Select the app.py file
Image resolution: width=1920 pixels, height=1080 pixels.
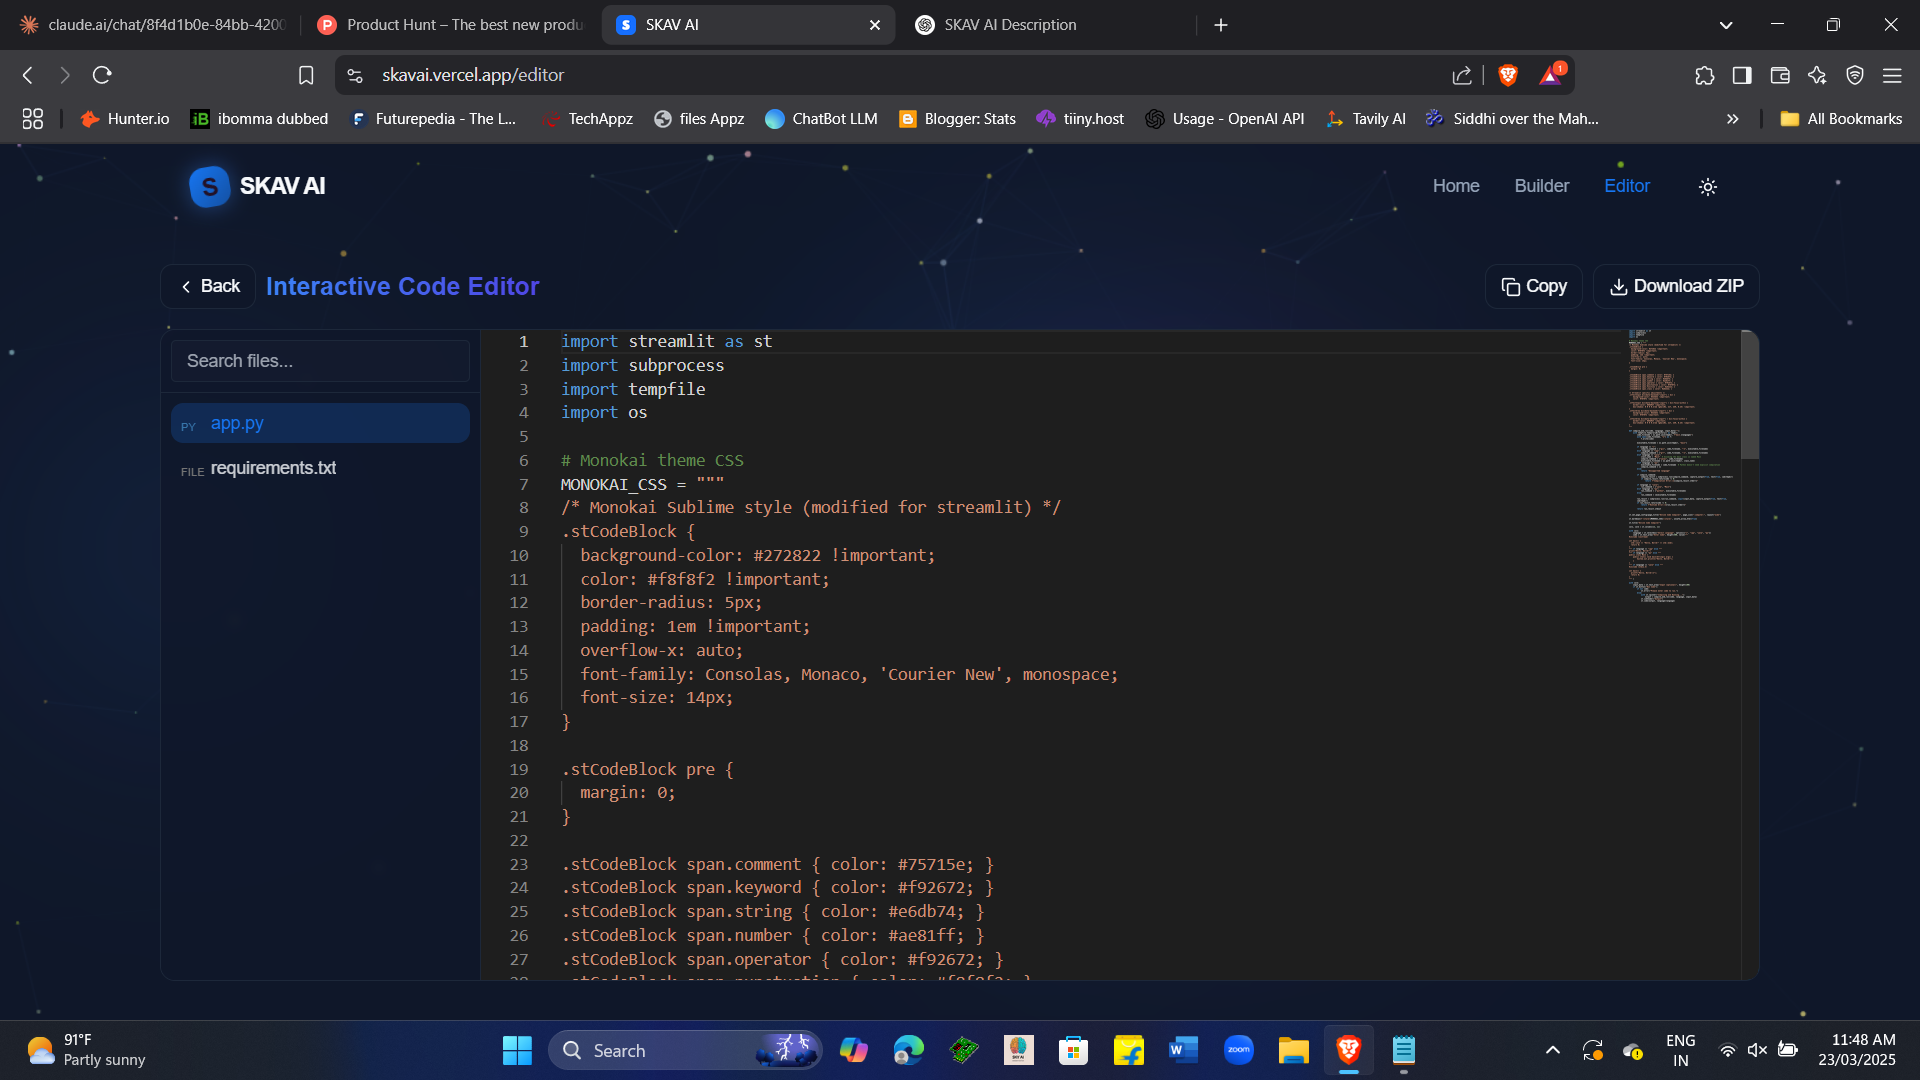[x=320, y=423]
